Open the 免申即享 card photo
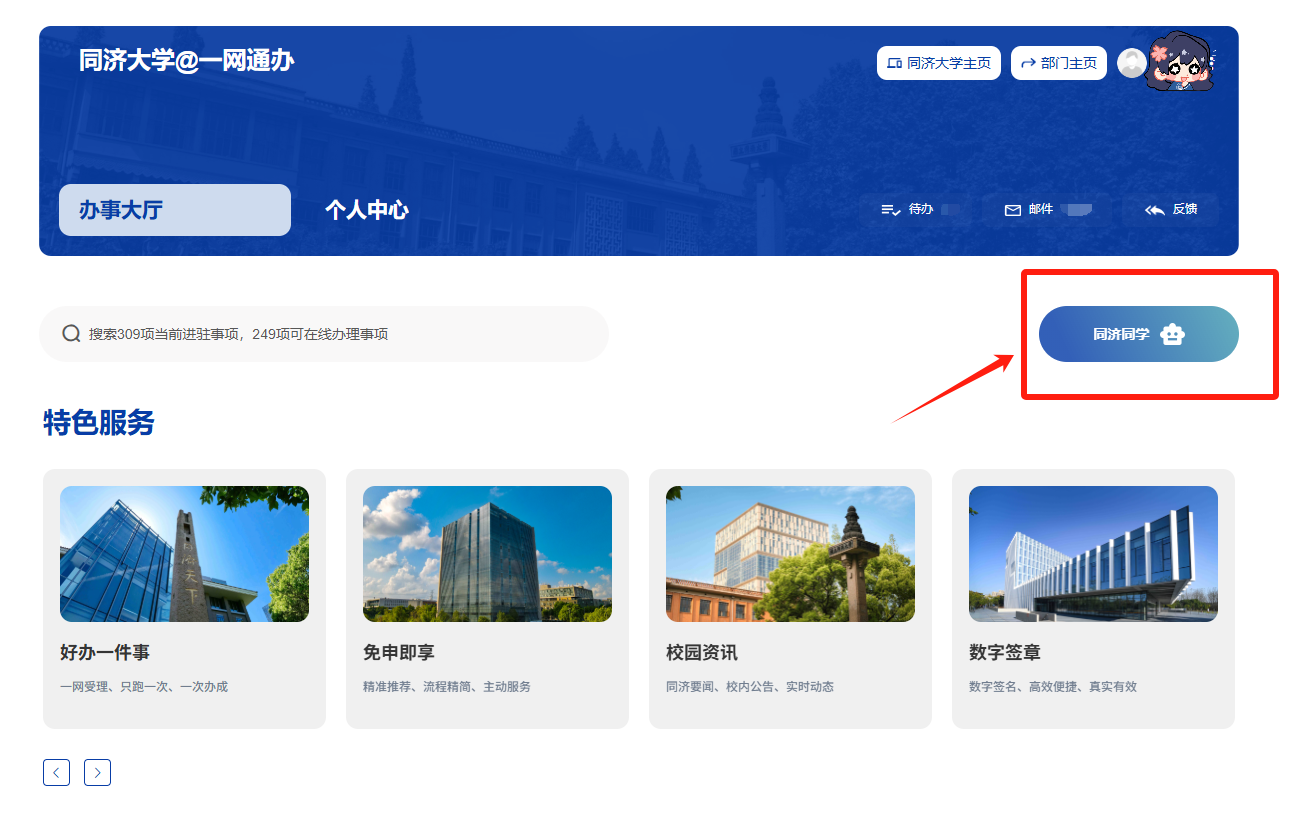This screenshot has width=1293, height=831. click(x=487, y=554)
